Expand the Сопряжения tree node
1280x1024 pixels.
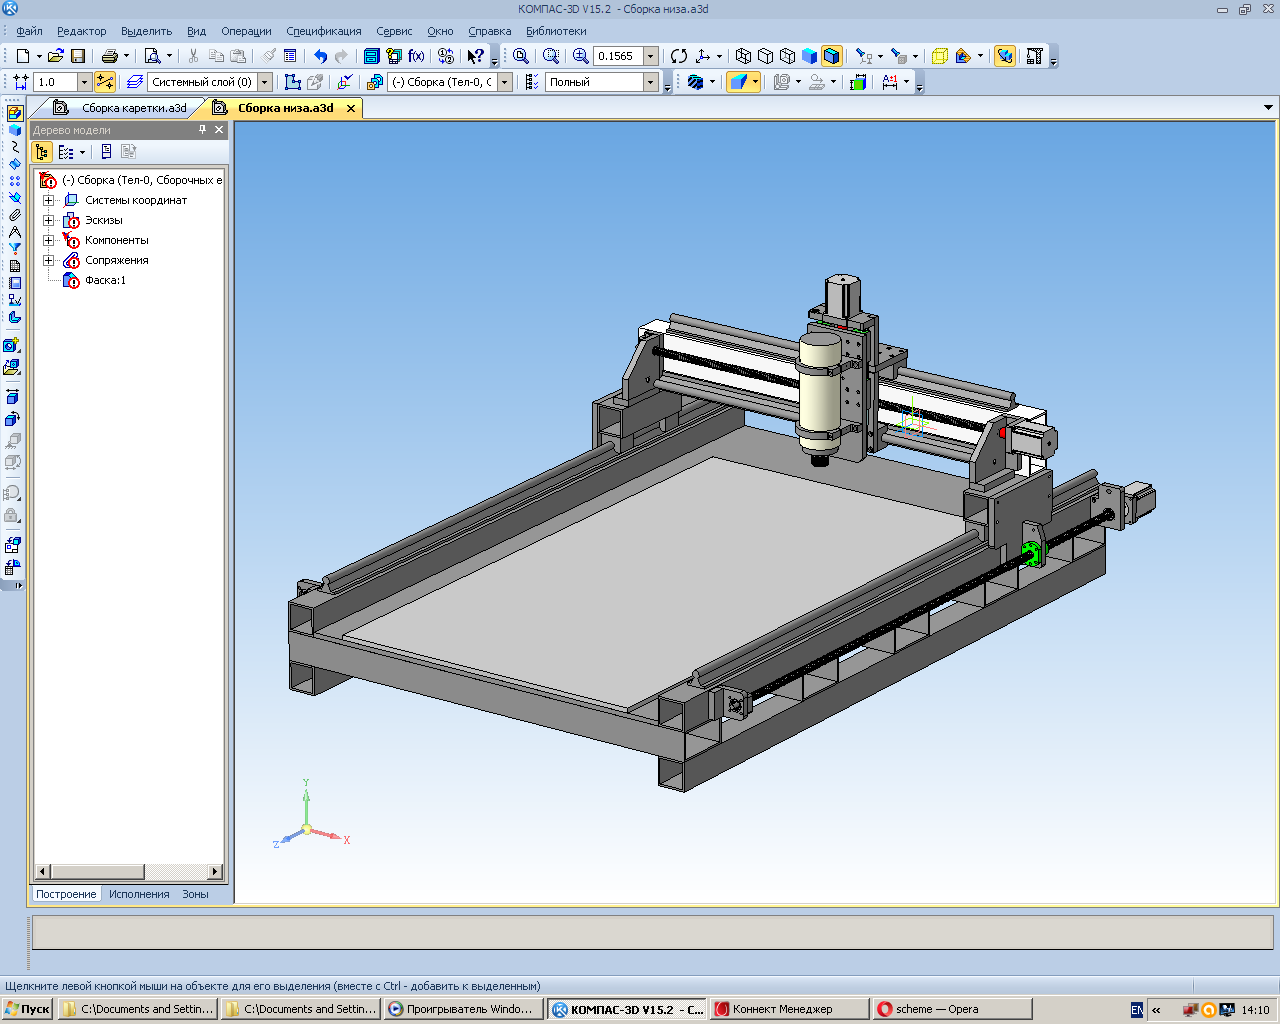pyautogui.click(x=48, y=260)
